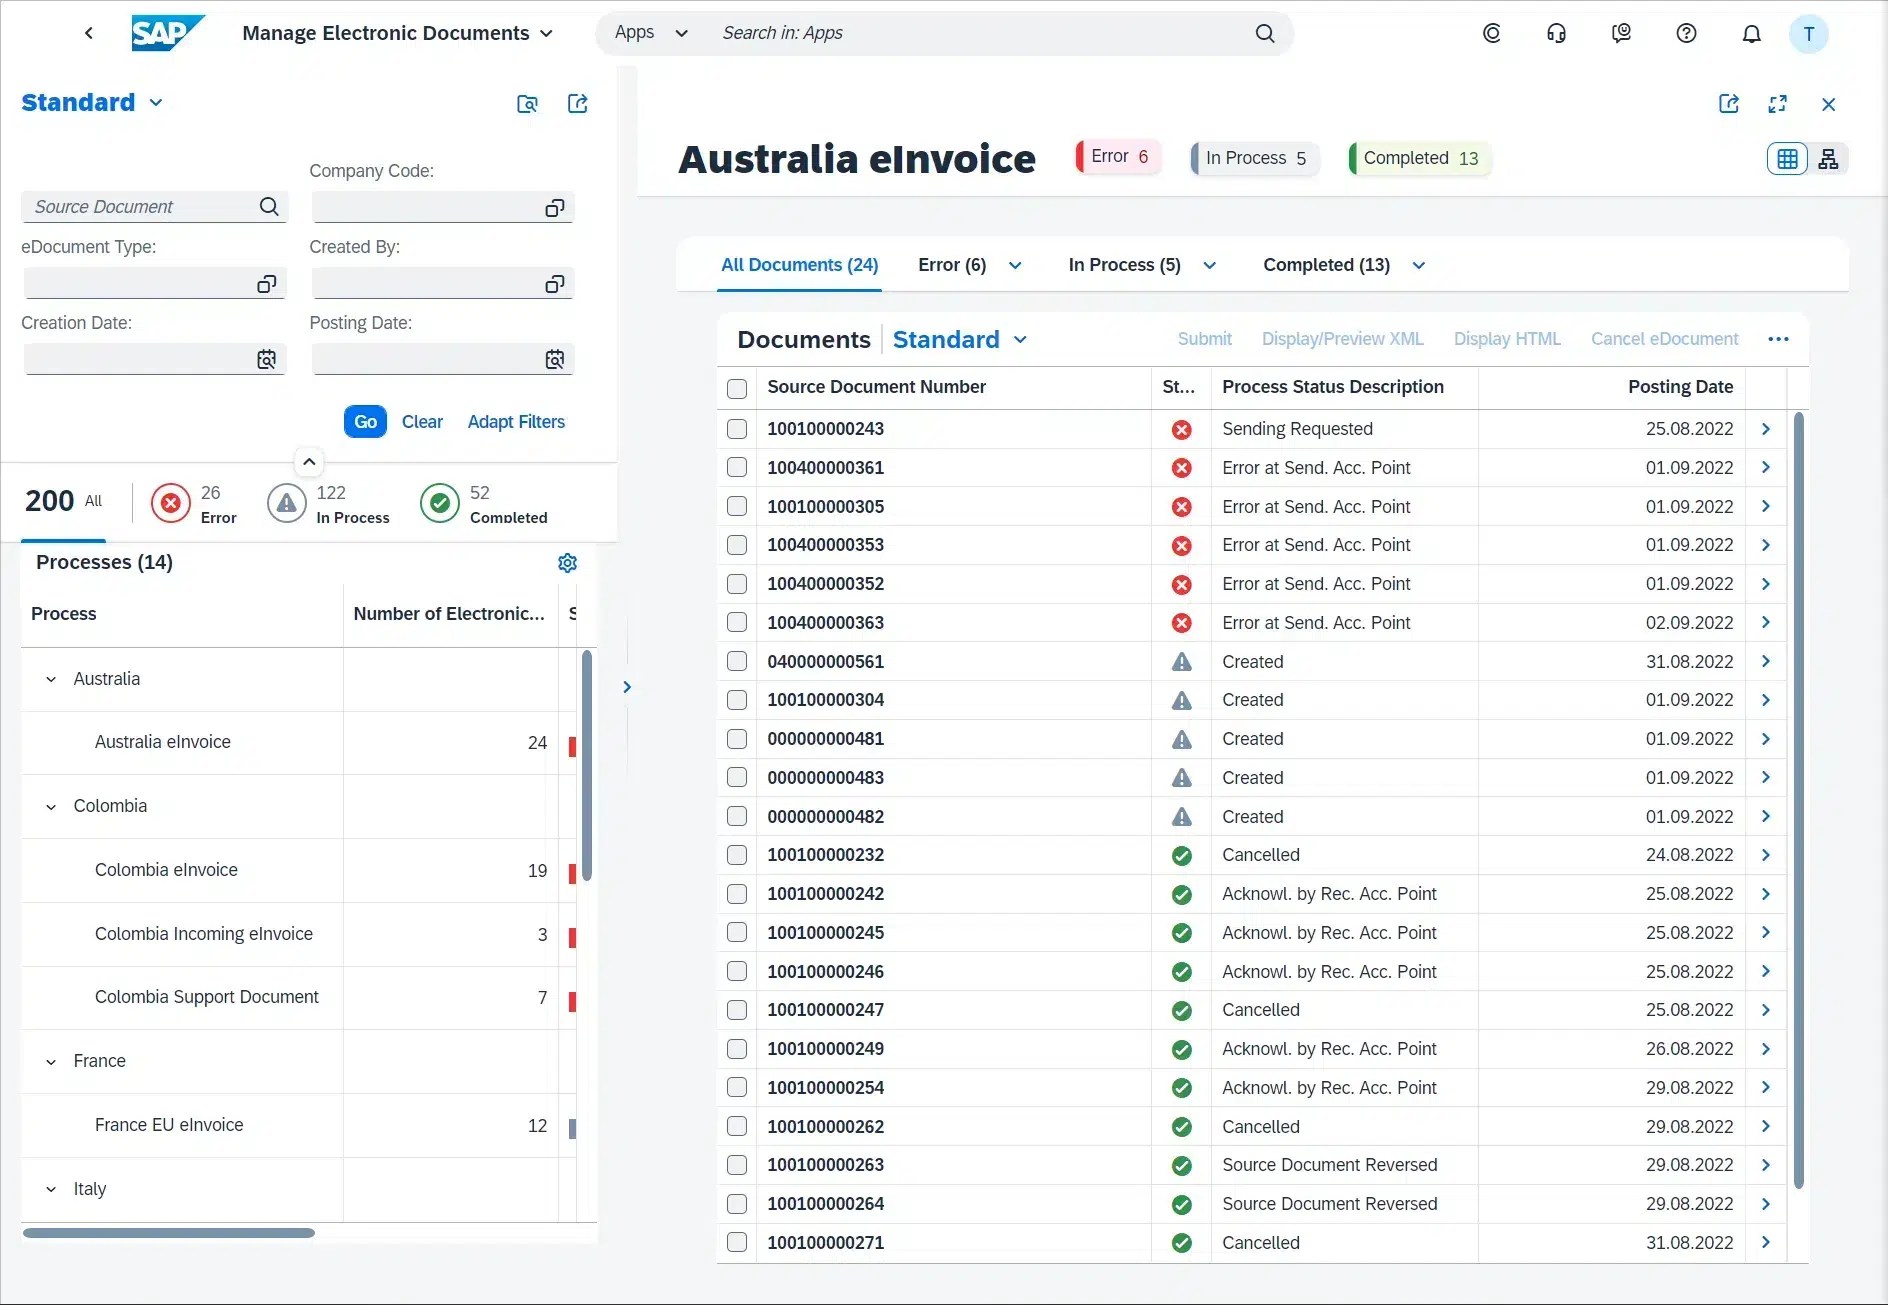
Task: Open the Apps search scope menu
Action: [682, 32]
